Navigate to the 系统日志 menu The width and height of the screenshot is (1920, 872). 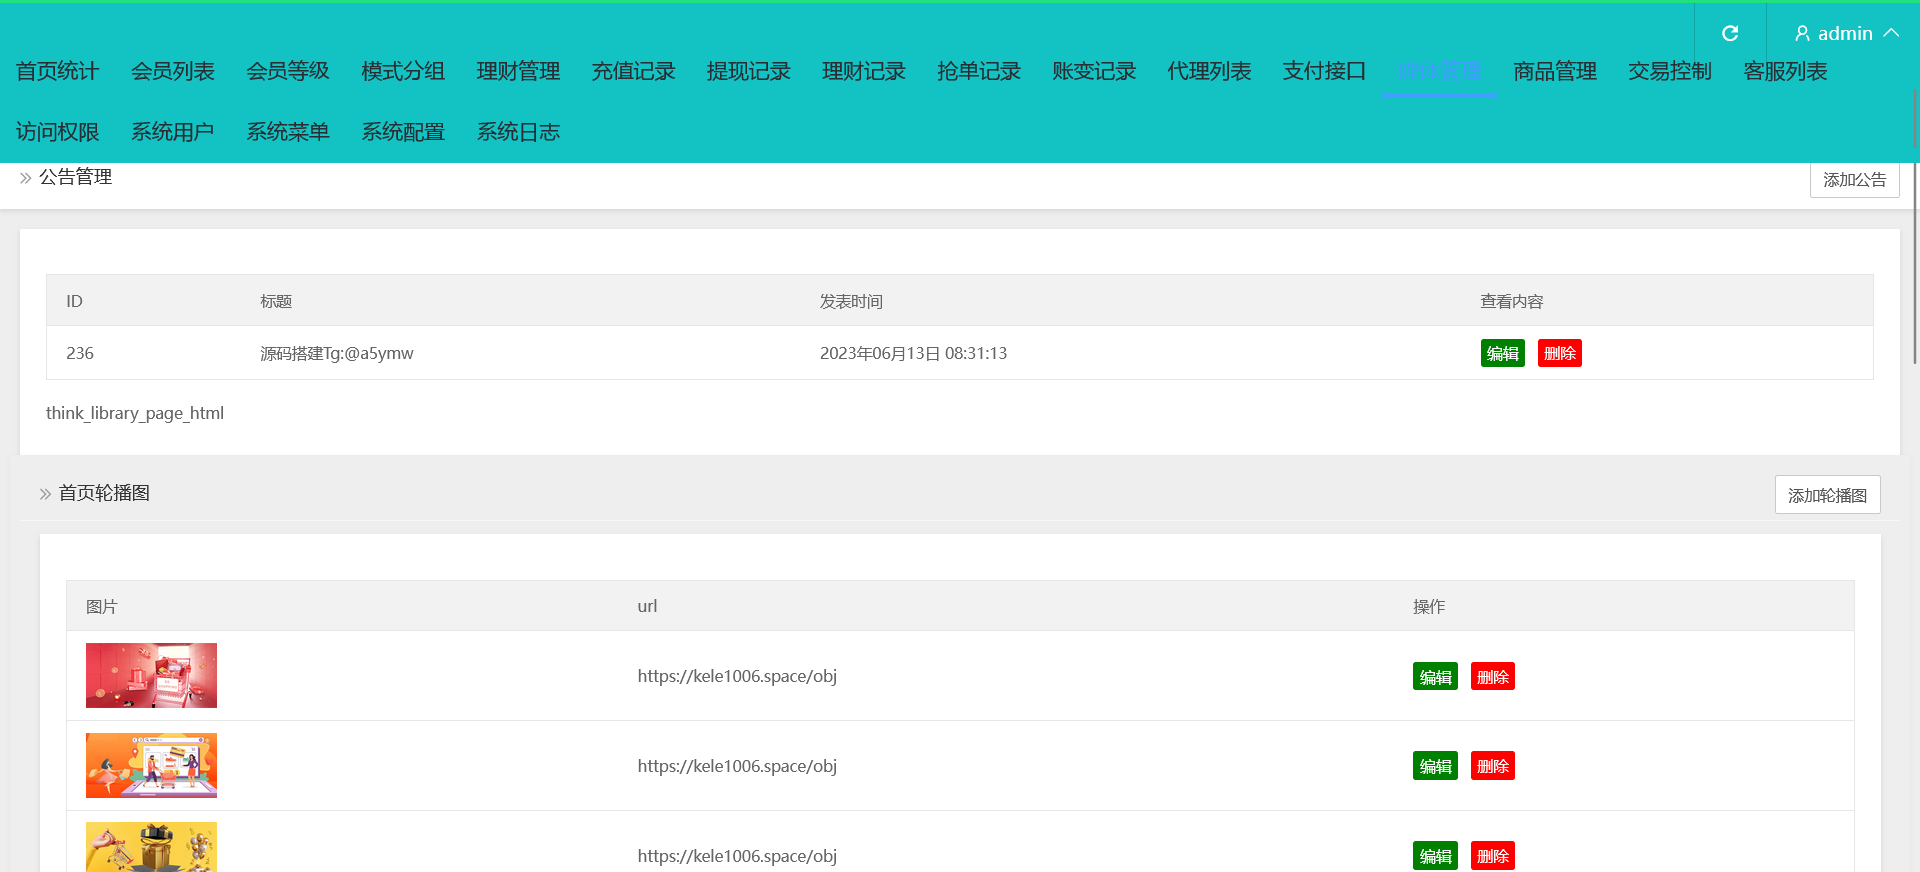(x=518, y=132)
